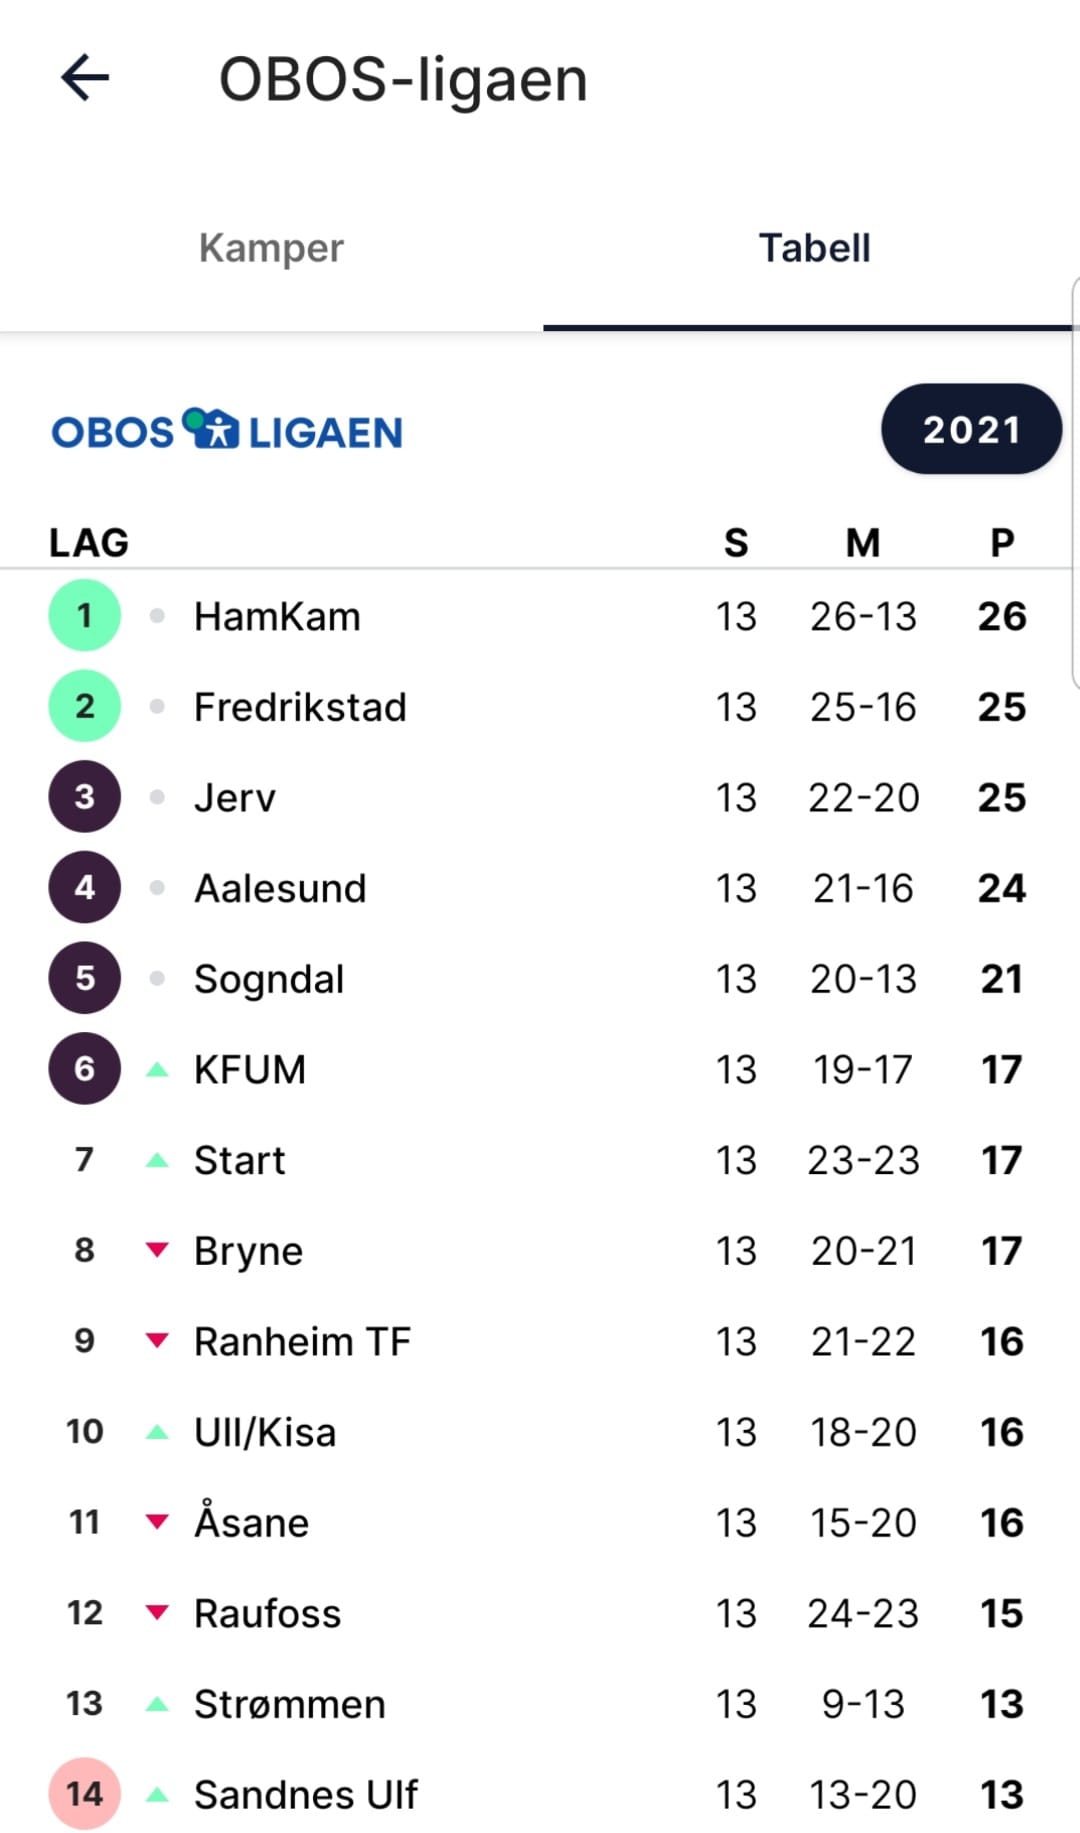Open the Fredrikstad team row
1080x1833 pixels.
click(540, 706)
